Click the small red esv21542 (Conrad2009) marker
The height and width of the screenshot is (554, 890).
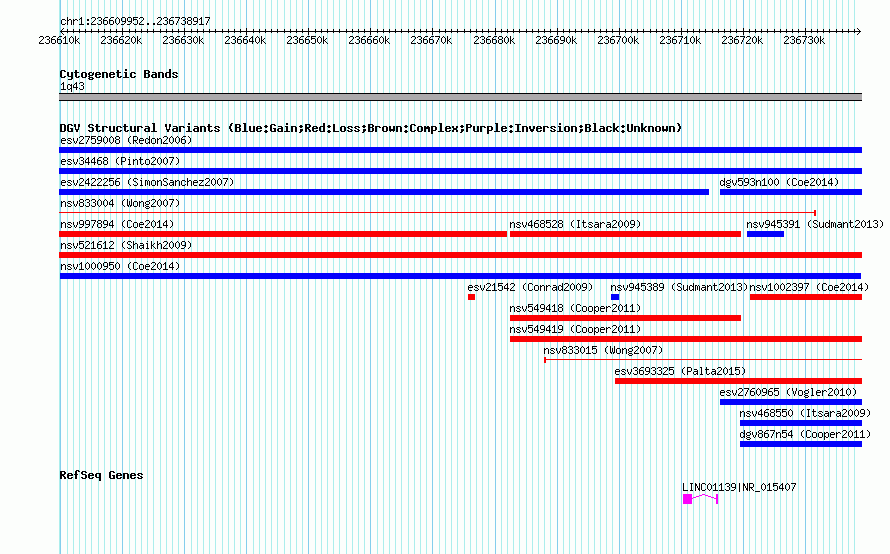tap(471, 297)
